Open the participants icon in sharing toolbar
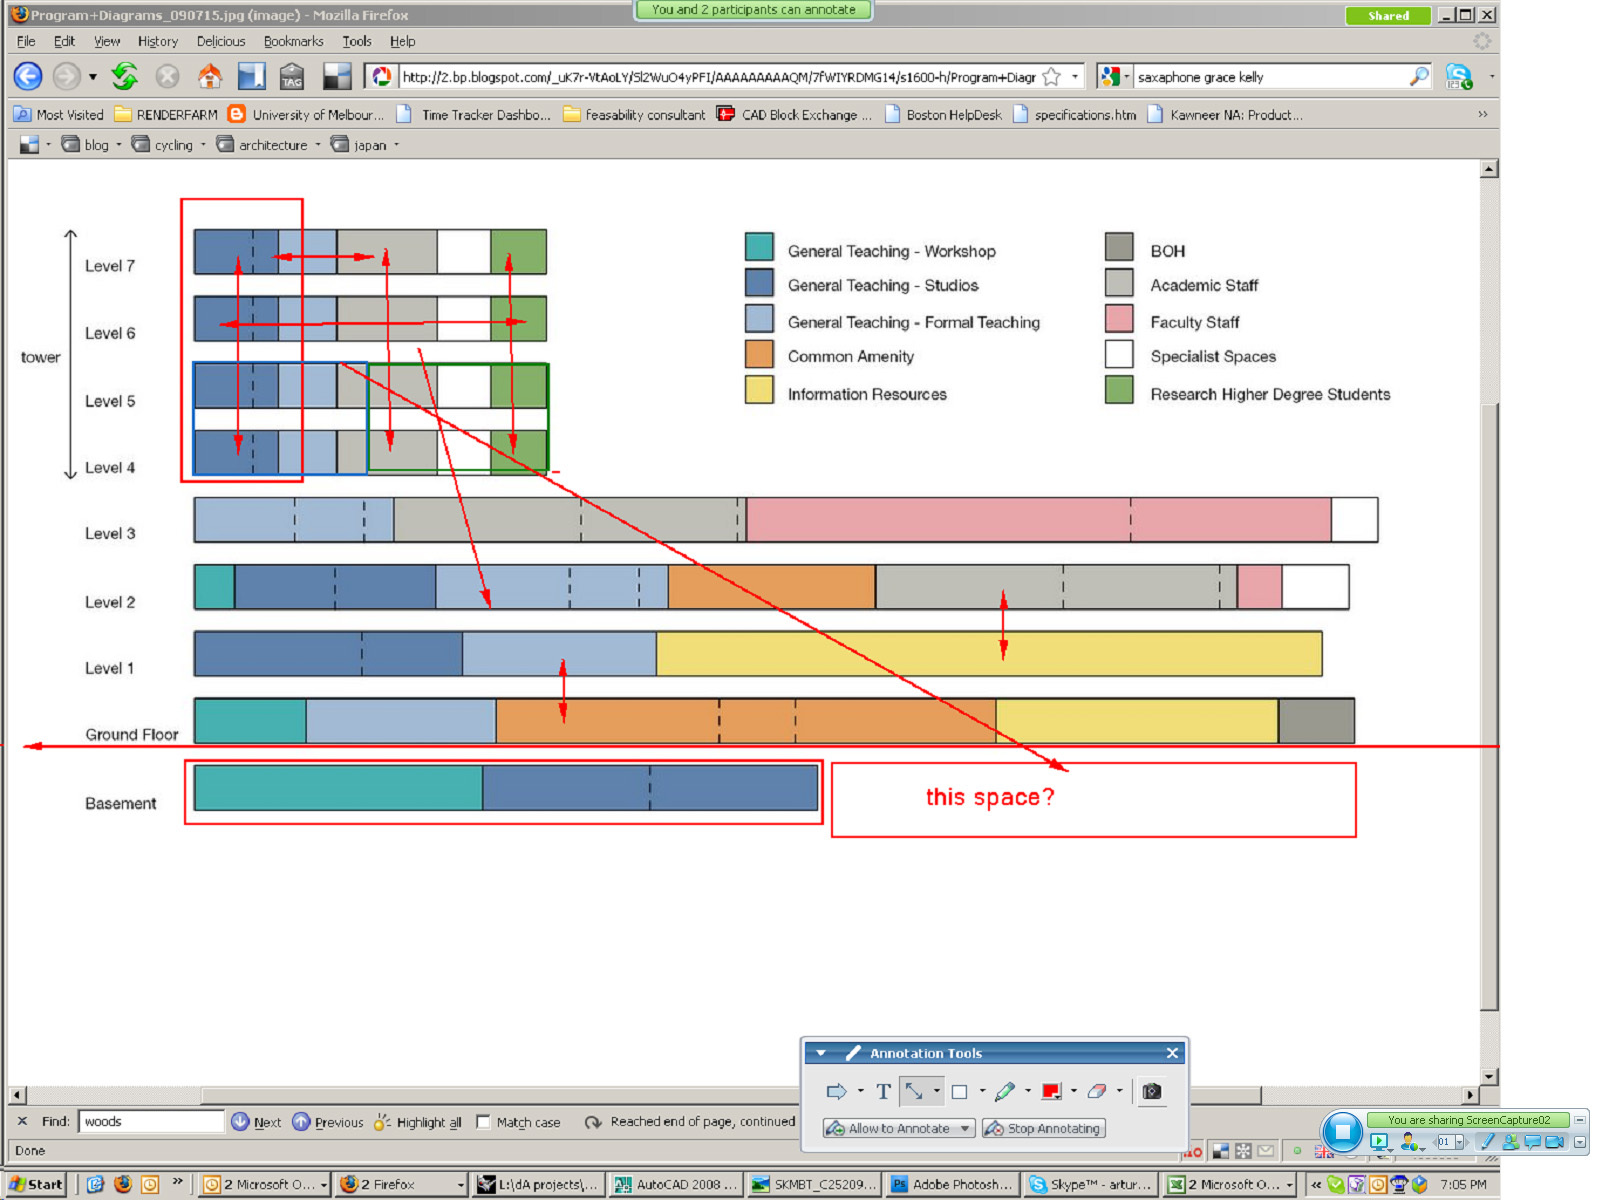Screen dimensions: 1600x1200 click(1510, 1141)
